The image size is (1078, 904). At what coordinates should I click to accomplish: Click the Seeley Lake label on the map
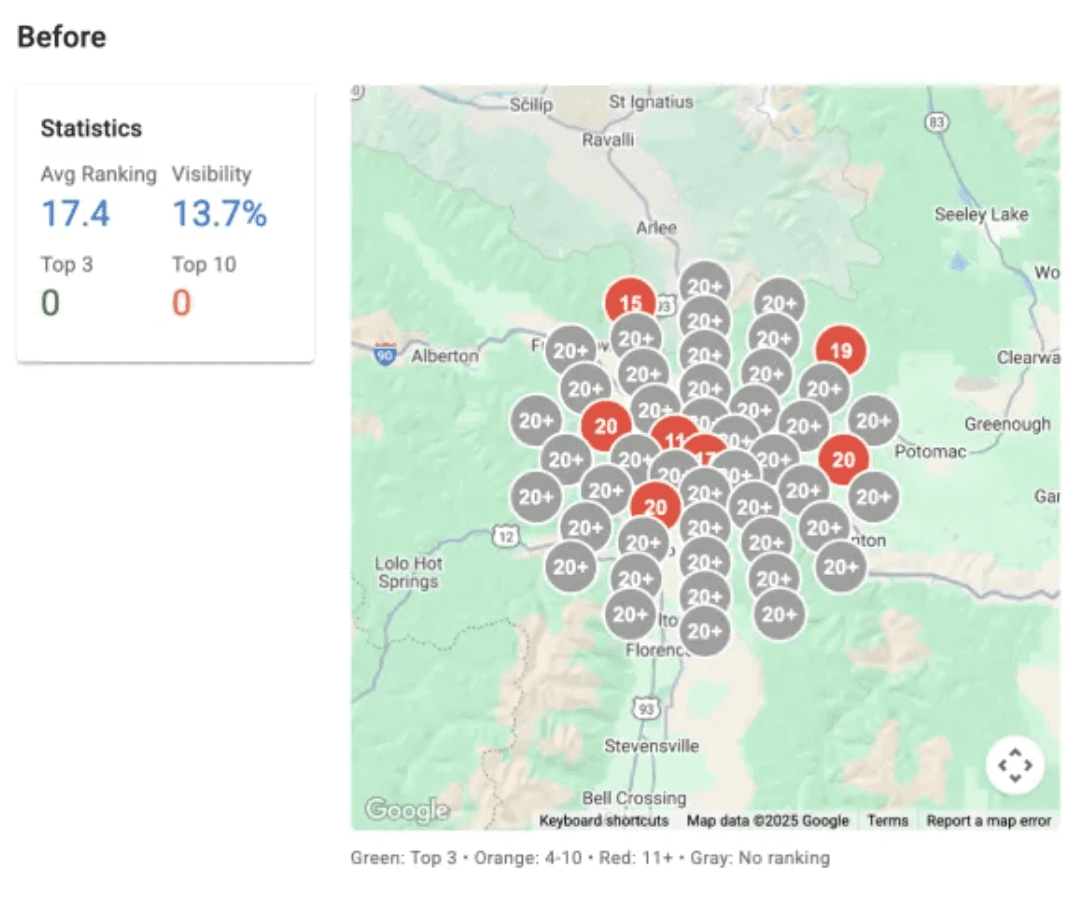coord(980,214)
